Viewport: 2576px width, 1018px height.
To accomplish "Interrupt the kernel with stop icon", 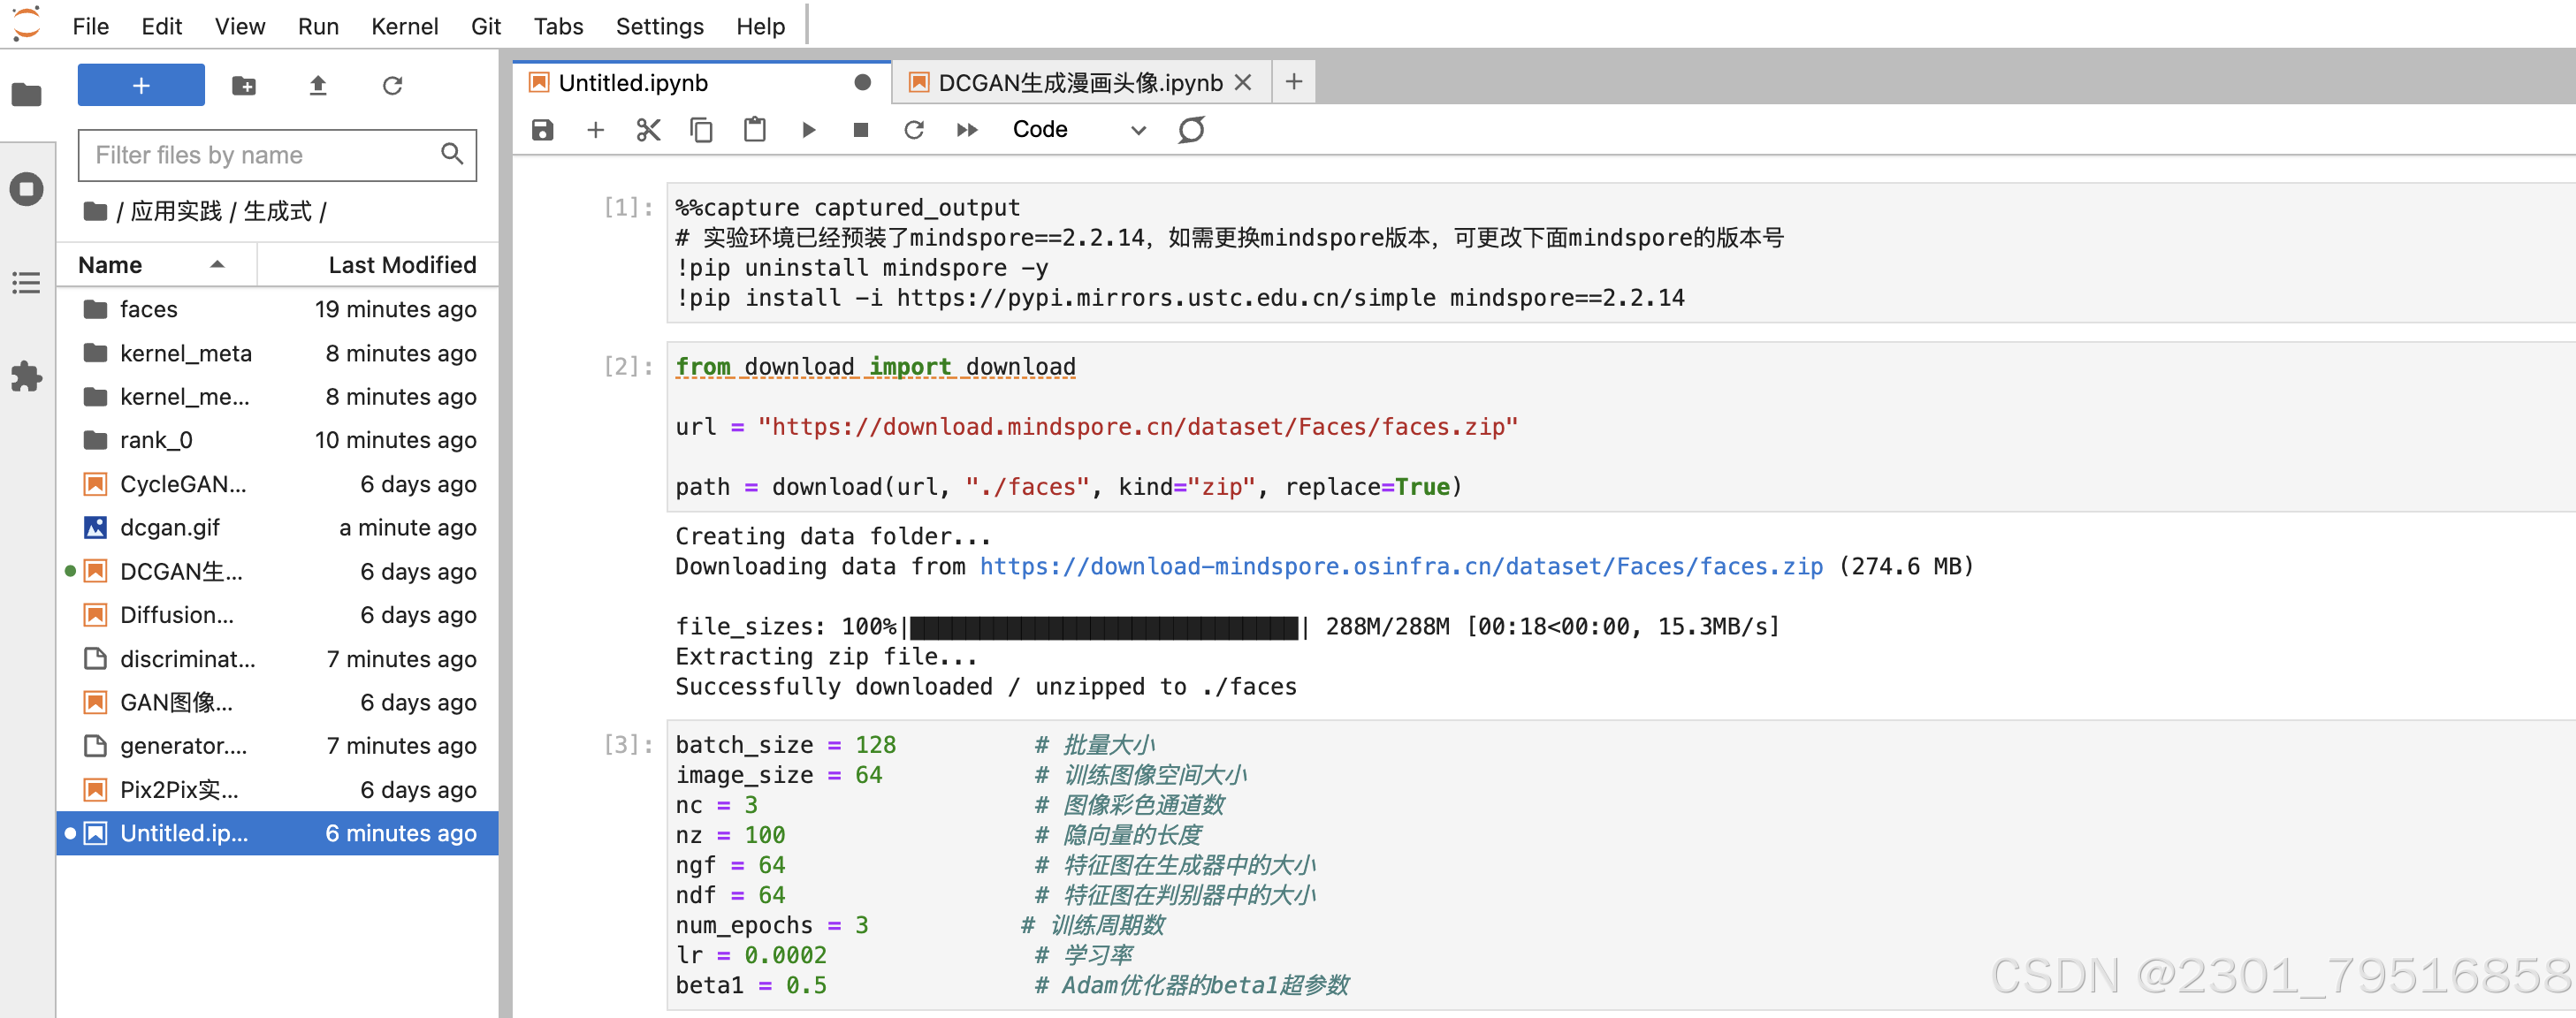I will (x=860, y=130).
